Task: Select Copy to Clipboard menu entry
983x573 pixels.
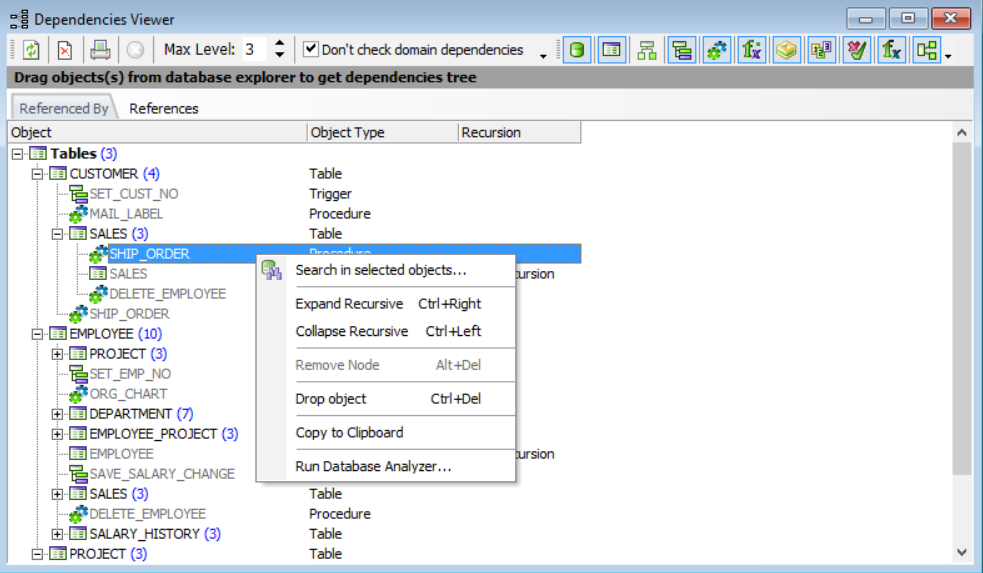Action: click(349, 433)
